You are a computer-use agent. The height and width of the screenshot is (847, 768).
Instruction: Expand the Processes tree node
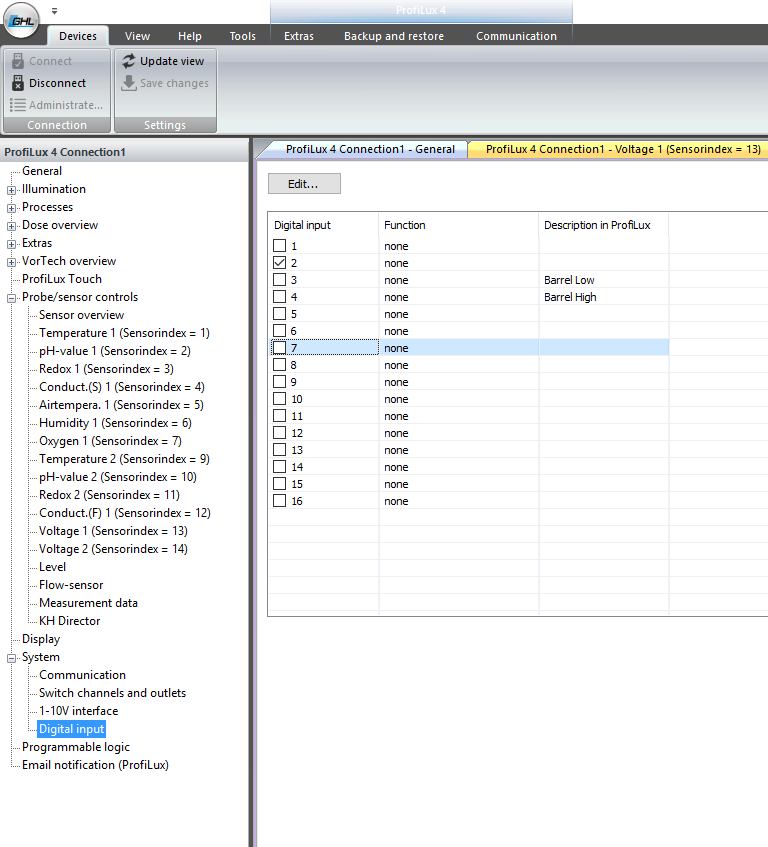(11, 208)
